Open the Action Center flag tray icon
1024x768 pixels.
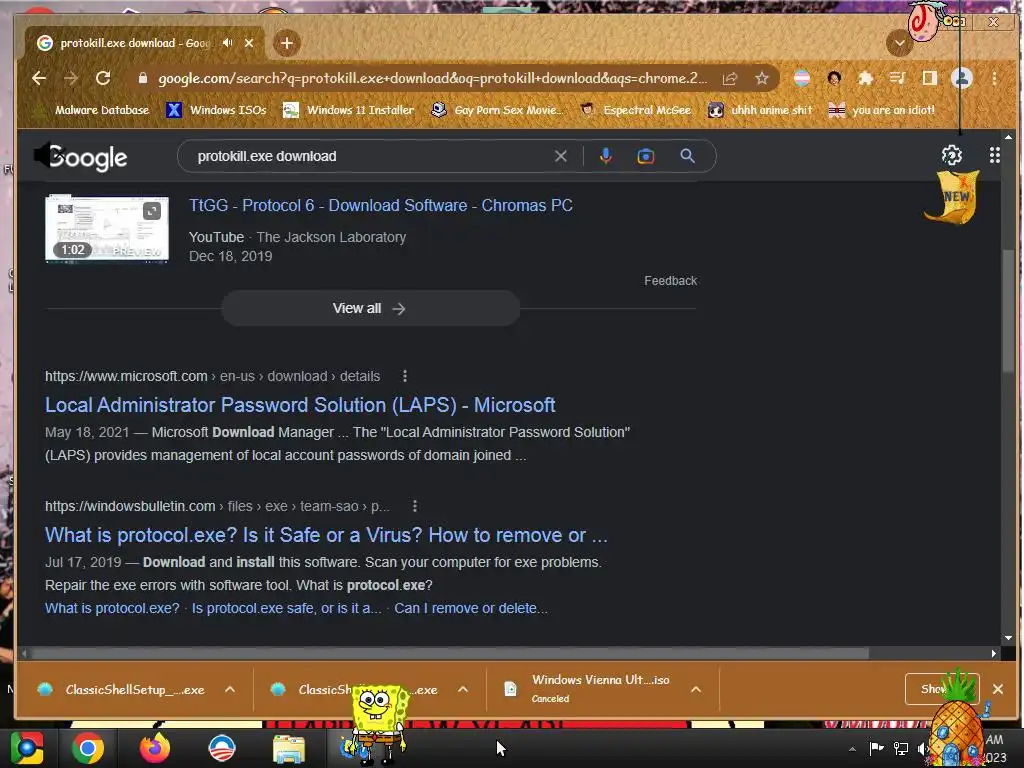[x=876, y=748]
